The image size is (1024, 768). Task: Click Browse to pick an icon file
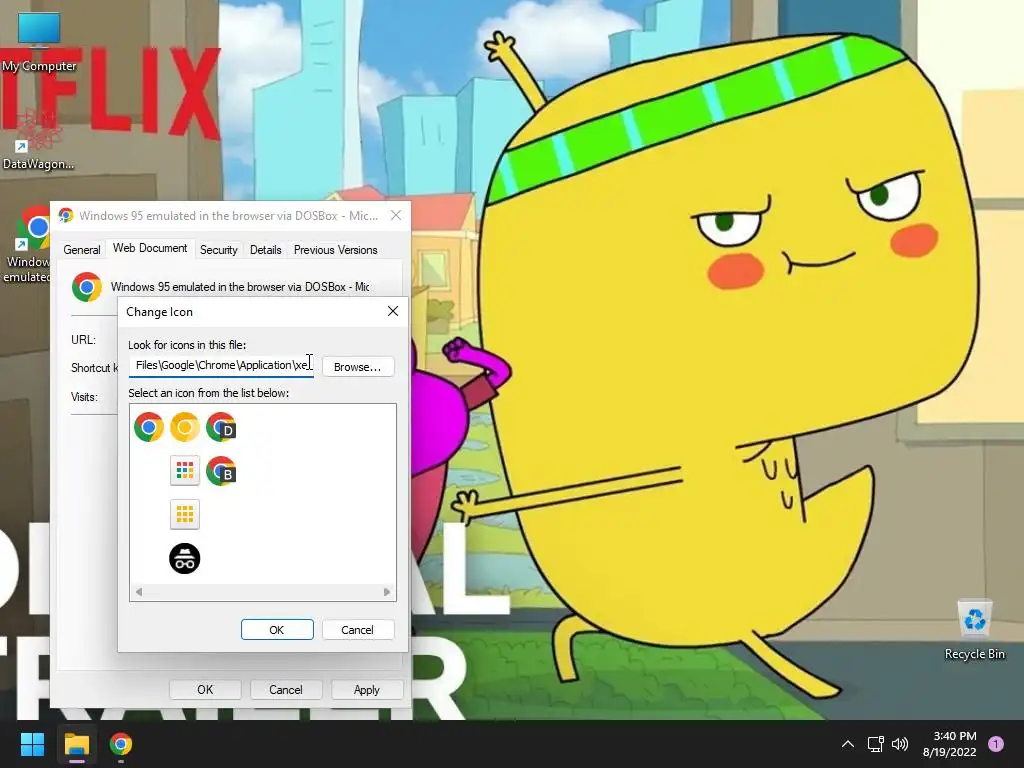(357, 367)
